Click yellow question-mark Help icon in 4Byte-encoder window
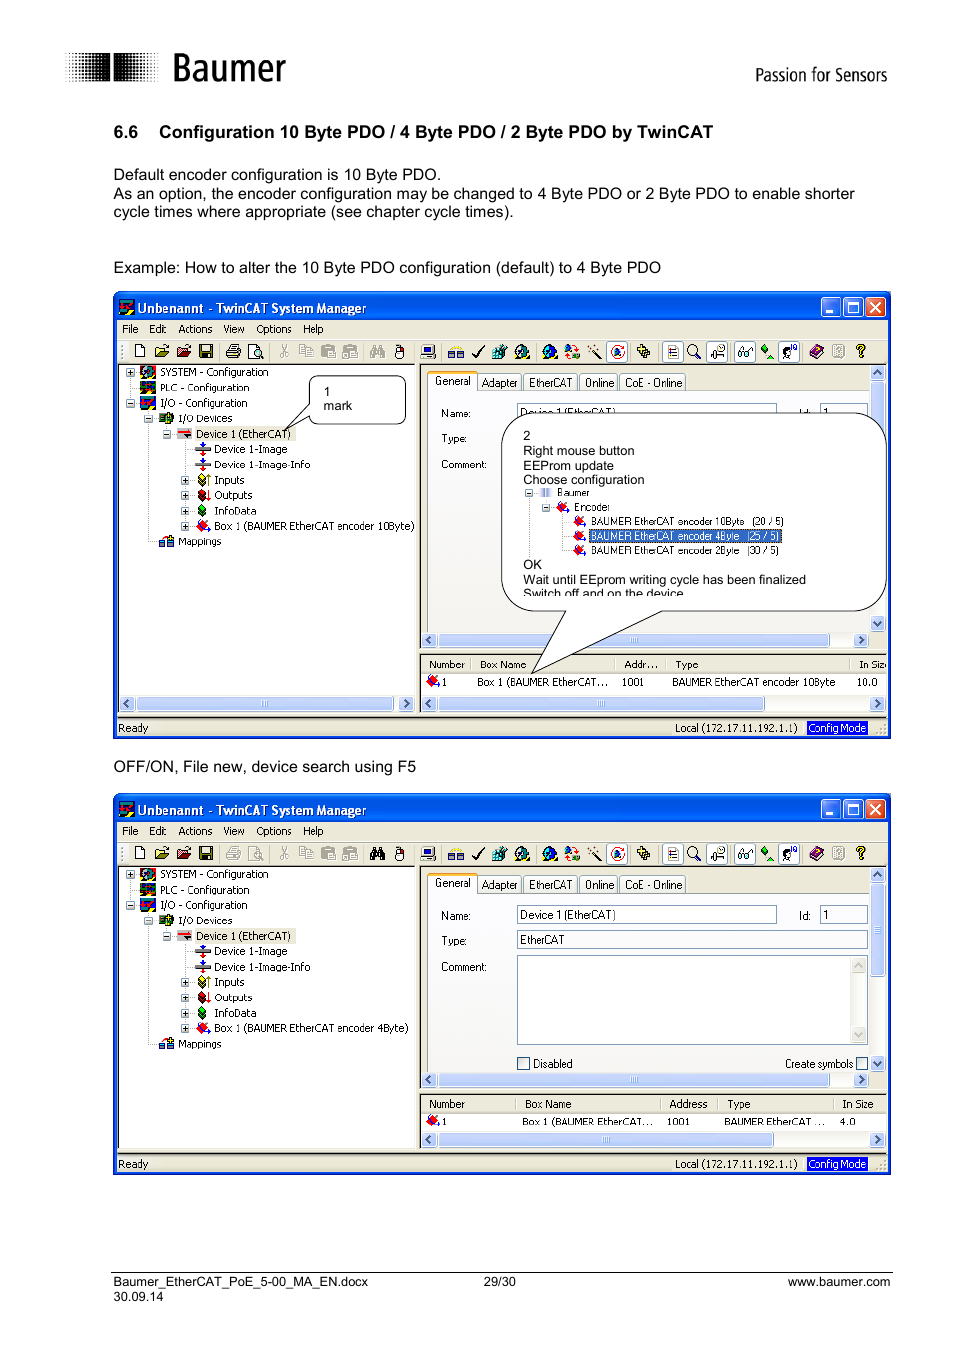The height and width of the screenshot is (1350, 954). [860, 853]
